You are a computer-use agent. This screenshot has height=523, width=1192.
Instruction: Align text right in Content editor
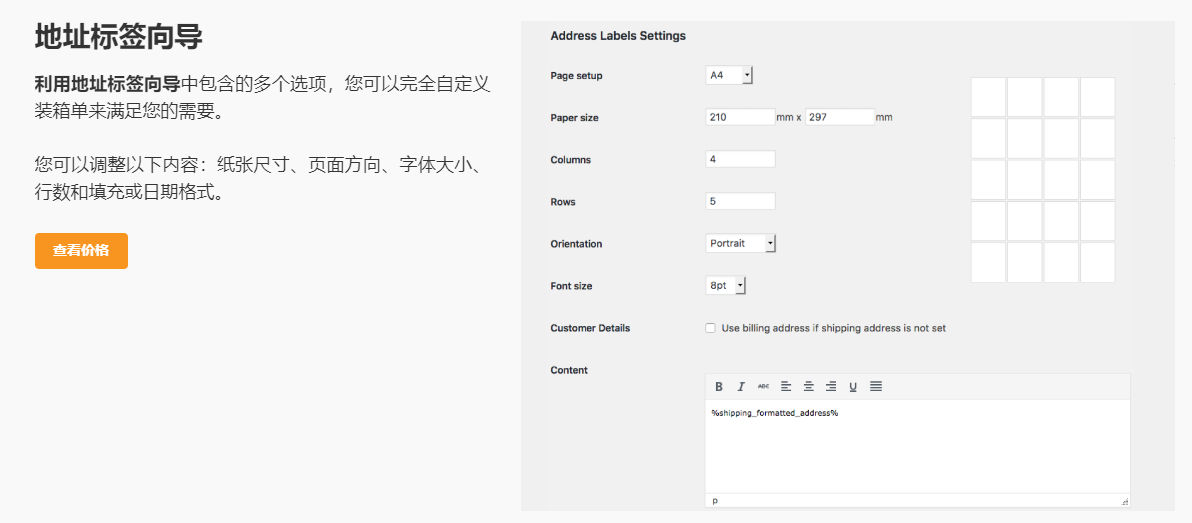pos(831,387)
